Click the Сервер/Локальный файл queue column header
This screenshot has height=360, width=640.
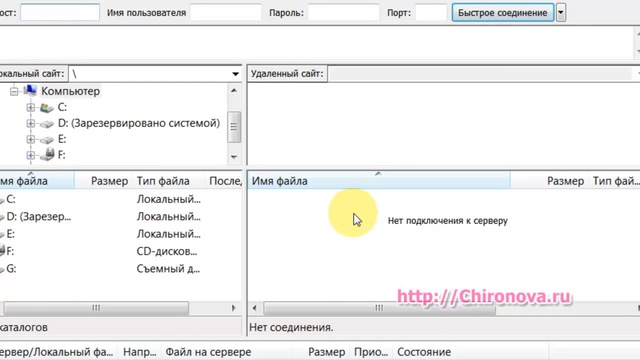[58, 352]
